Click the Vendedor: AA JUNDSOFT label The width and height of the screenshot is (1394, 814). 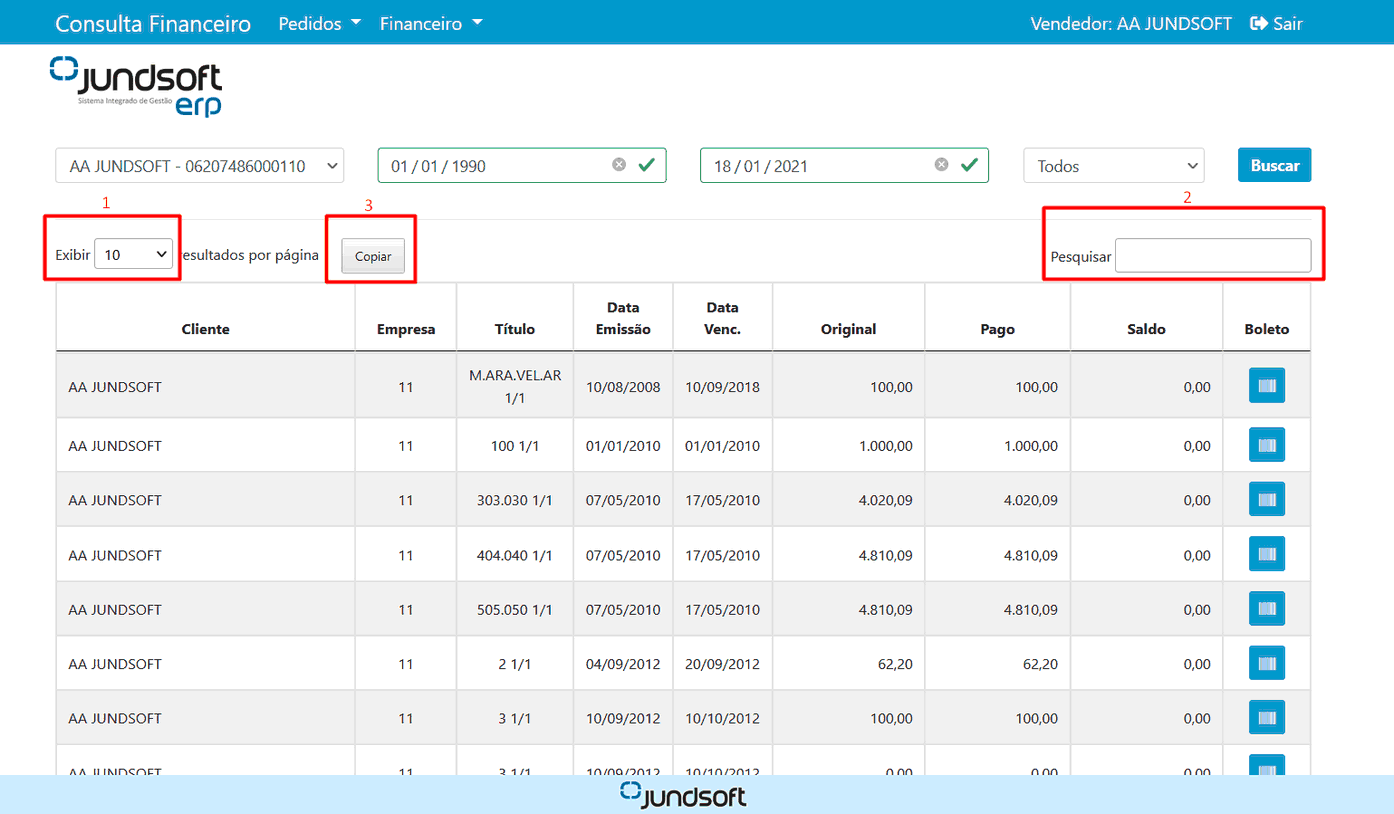click(1131, 23)
